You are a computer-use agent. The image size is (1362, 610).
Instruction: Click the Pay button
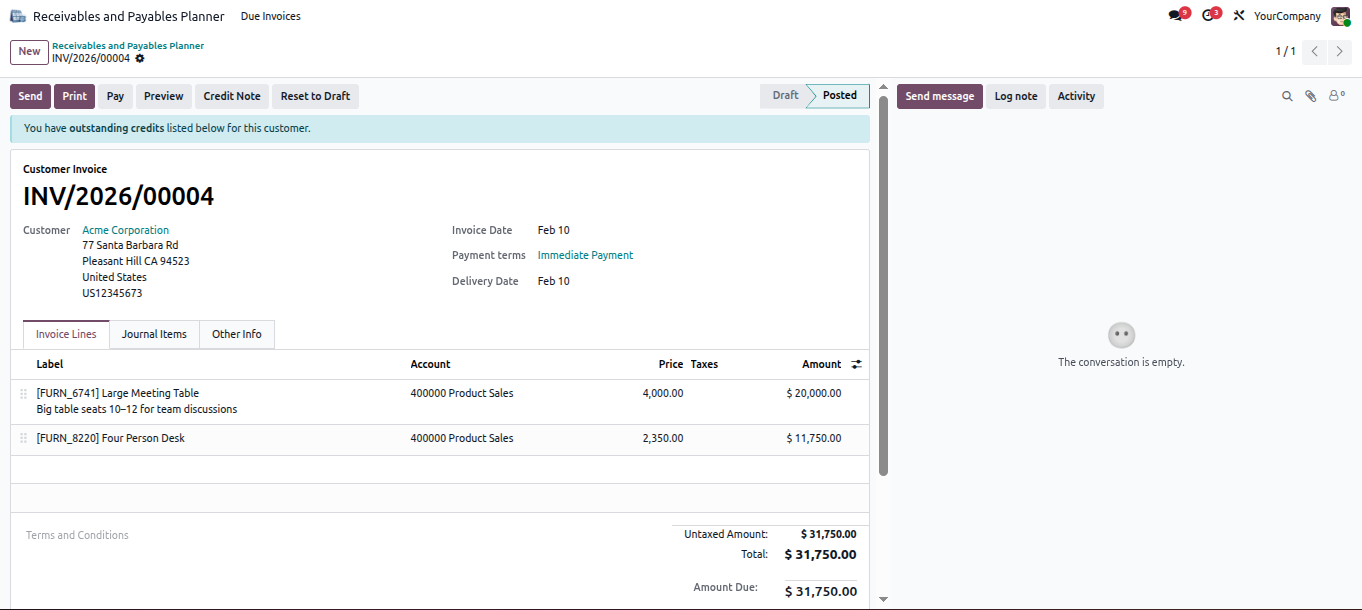[x=115, y=96]
